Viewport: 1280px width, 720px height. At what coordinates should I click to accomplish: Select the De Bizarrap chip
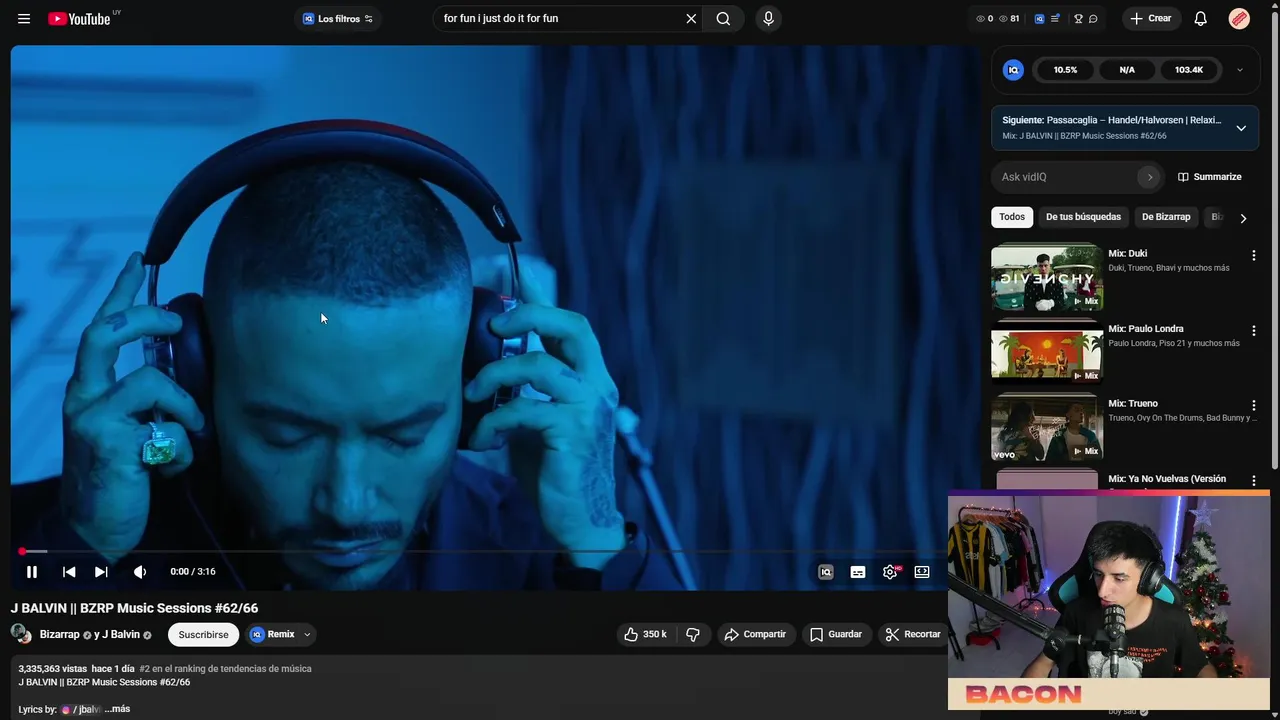(1166, 217)
